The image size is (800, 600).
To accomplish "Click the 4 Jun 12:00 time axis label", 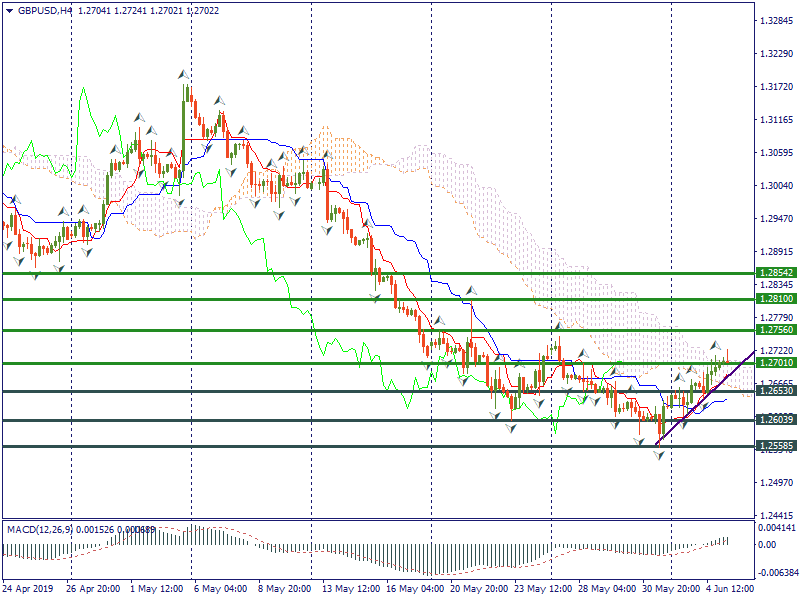I will tap(730, 589).
